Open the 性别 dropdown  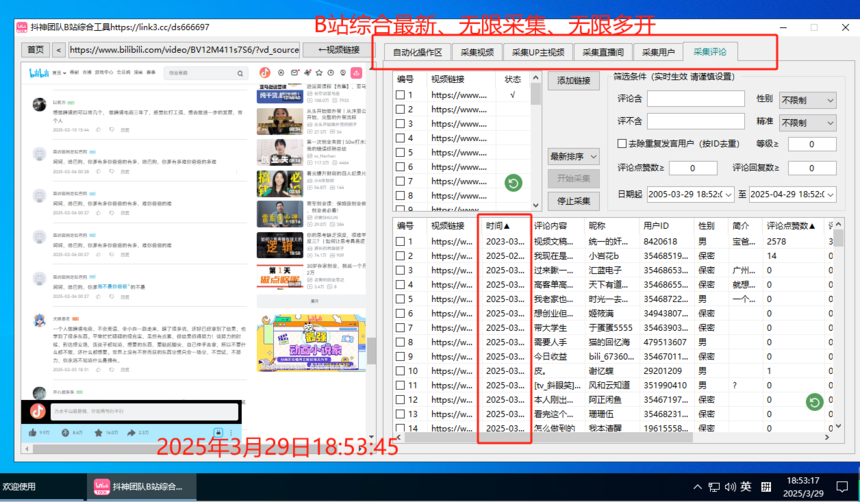tap(807, 100)
